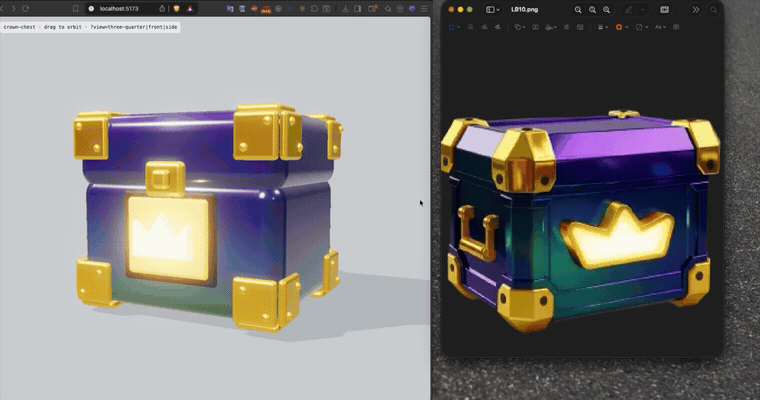Toggle the Markup pen tool in Preview
Viewport: 760px width, 400px height.
[x=629, y=9]
